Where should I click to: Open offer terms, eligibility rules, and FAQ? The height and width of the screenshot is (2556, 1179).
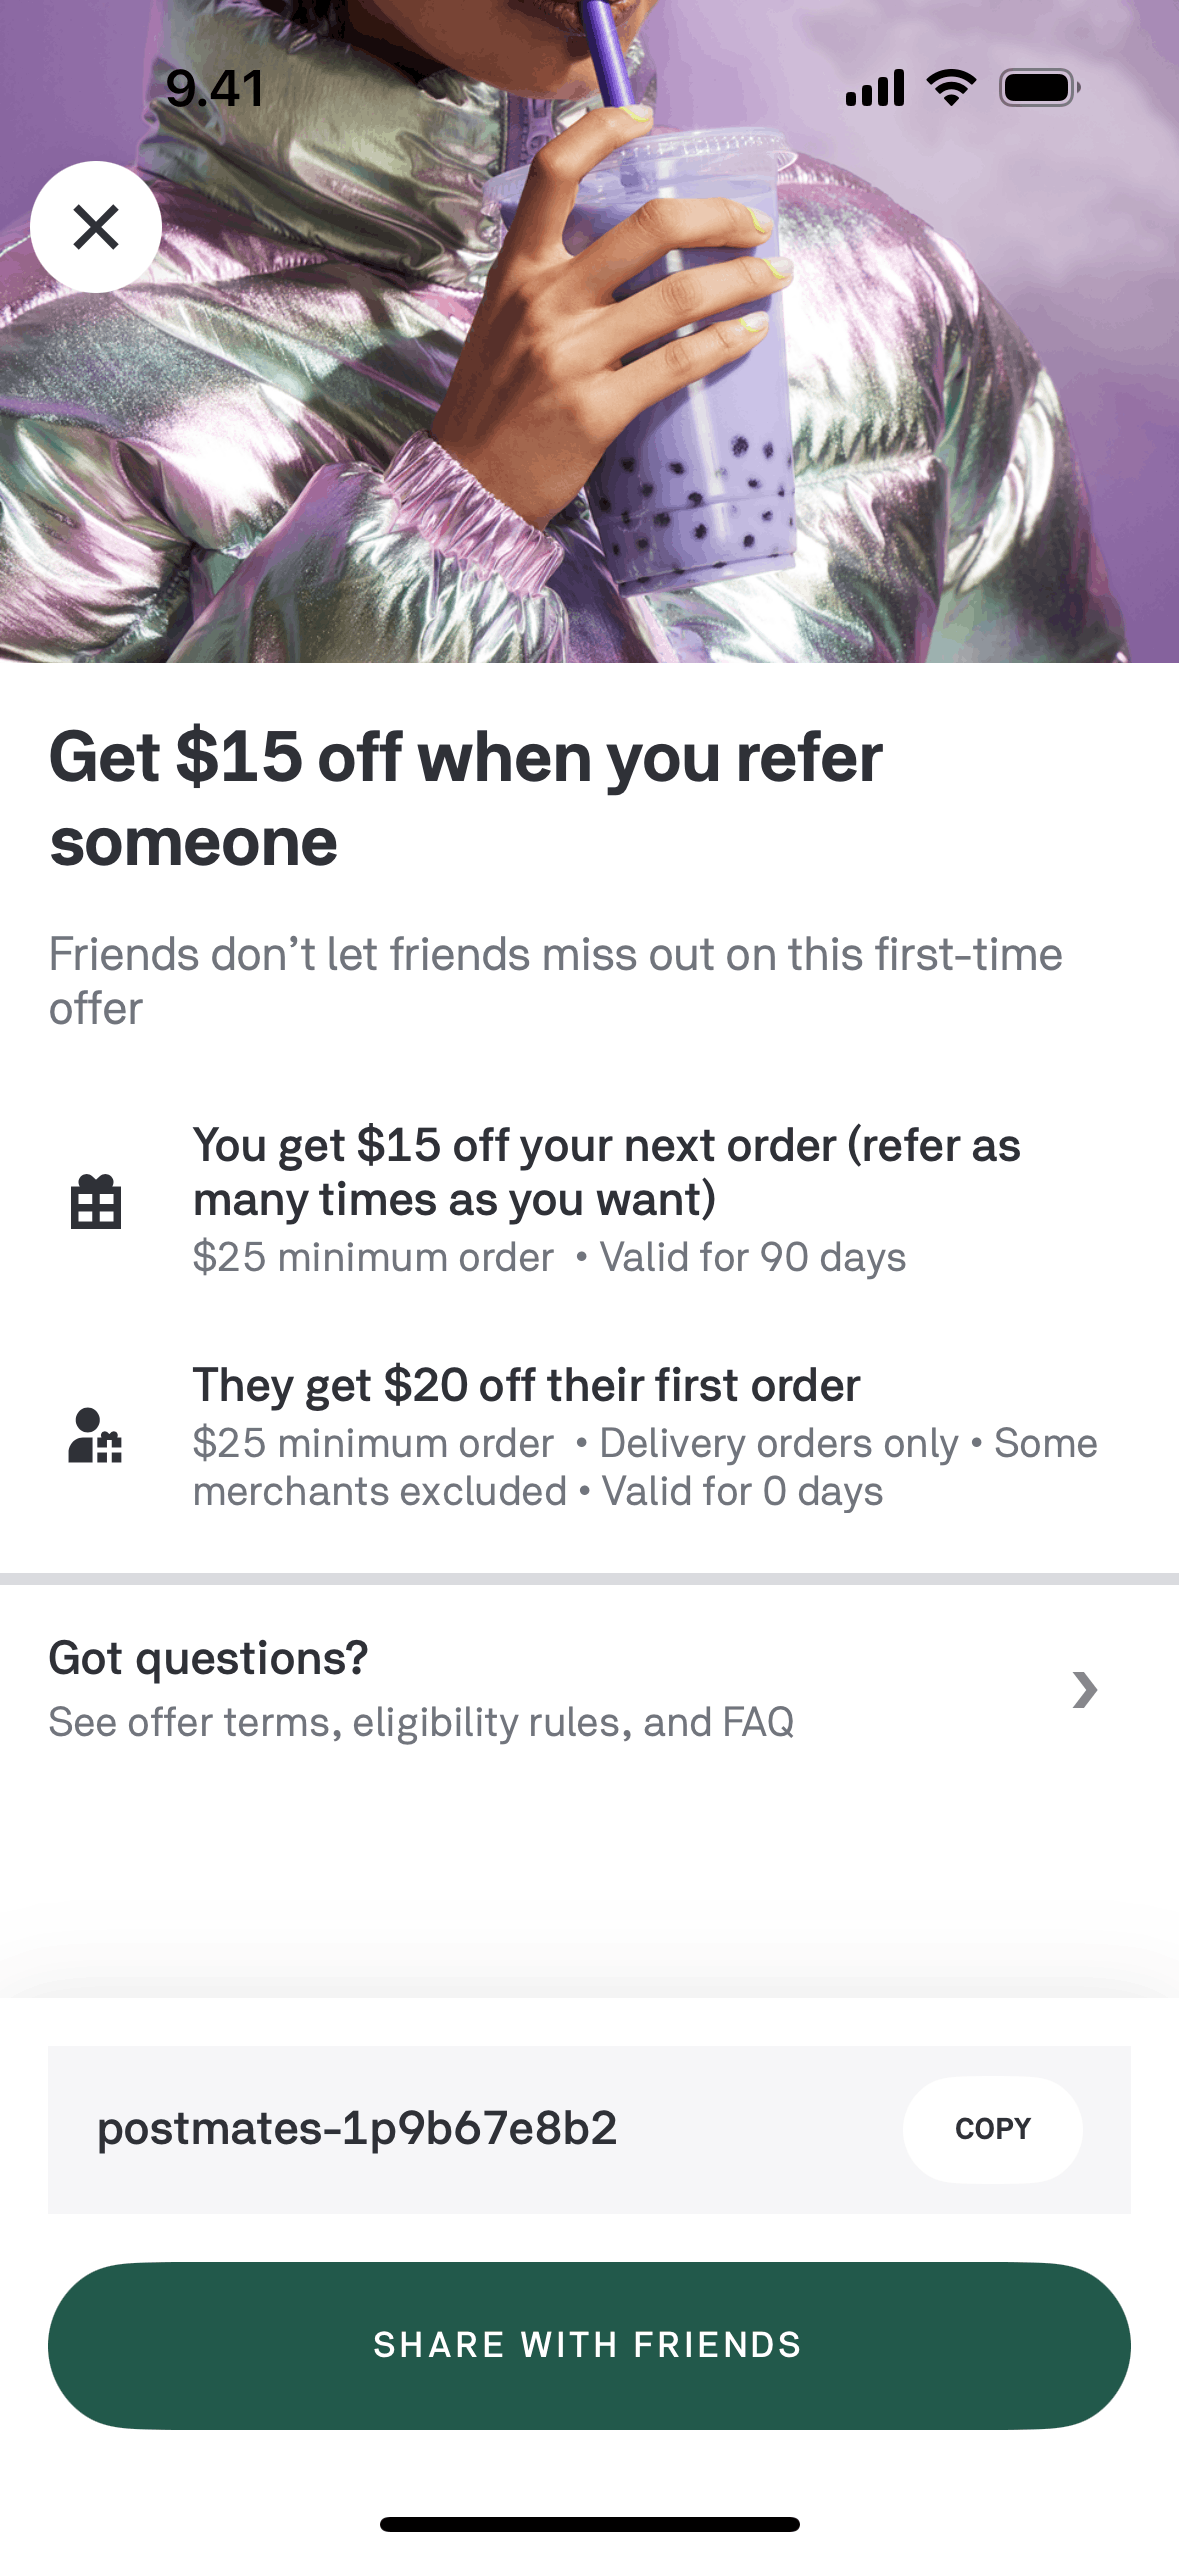pyautogui.click(x=421, y=1722)
